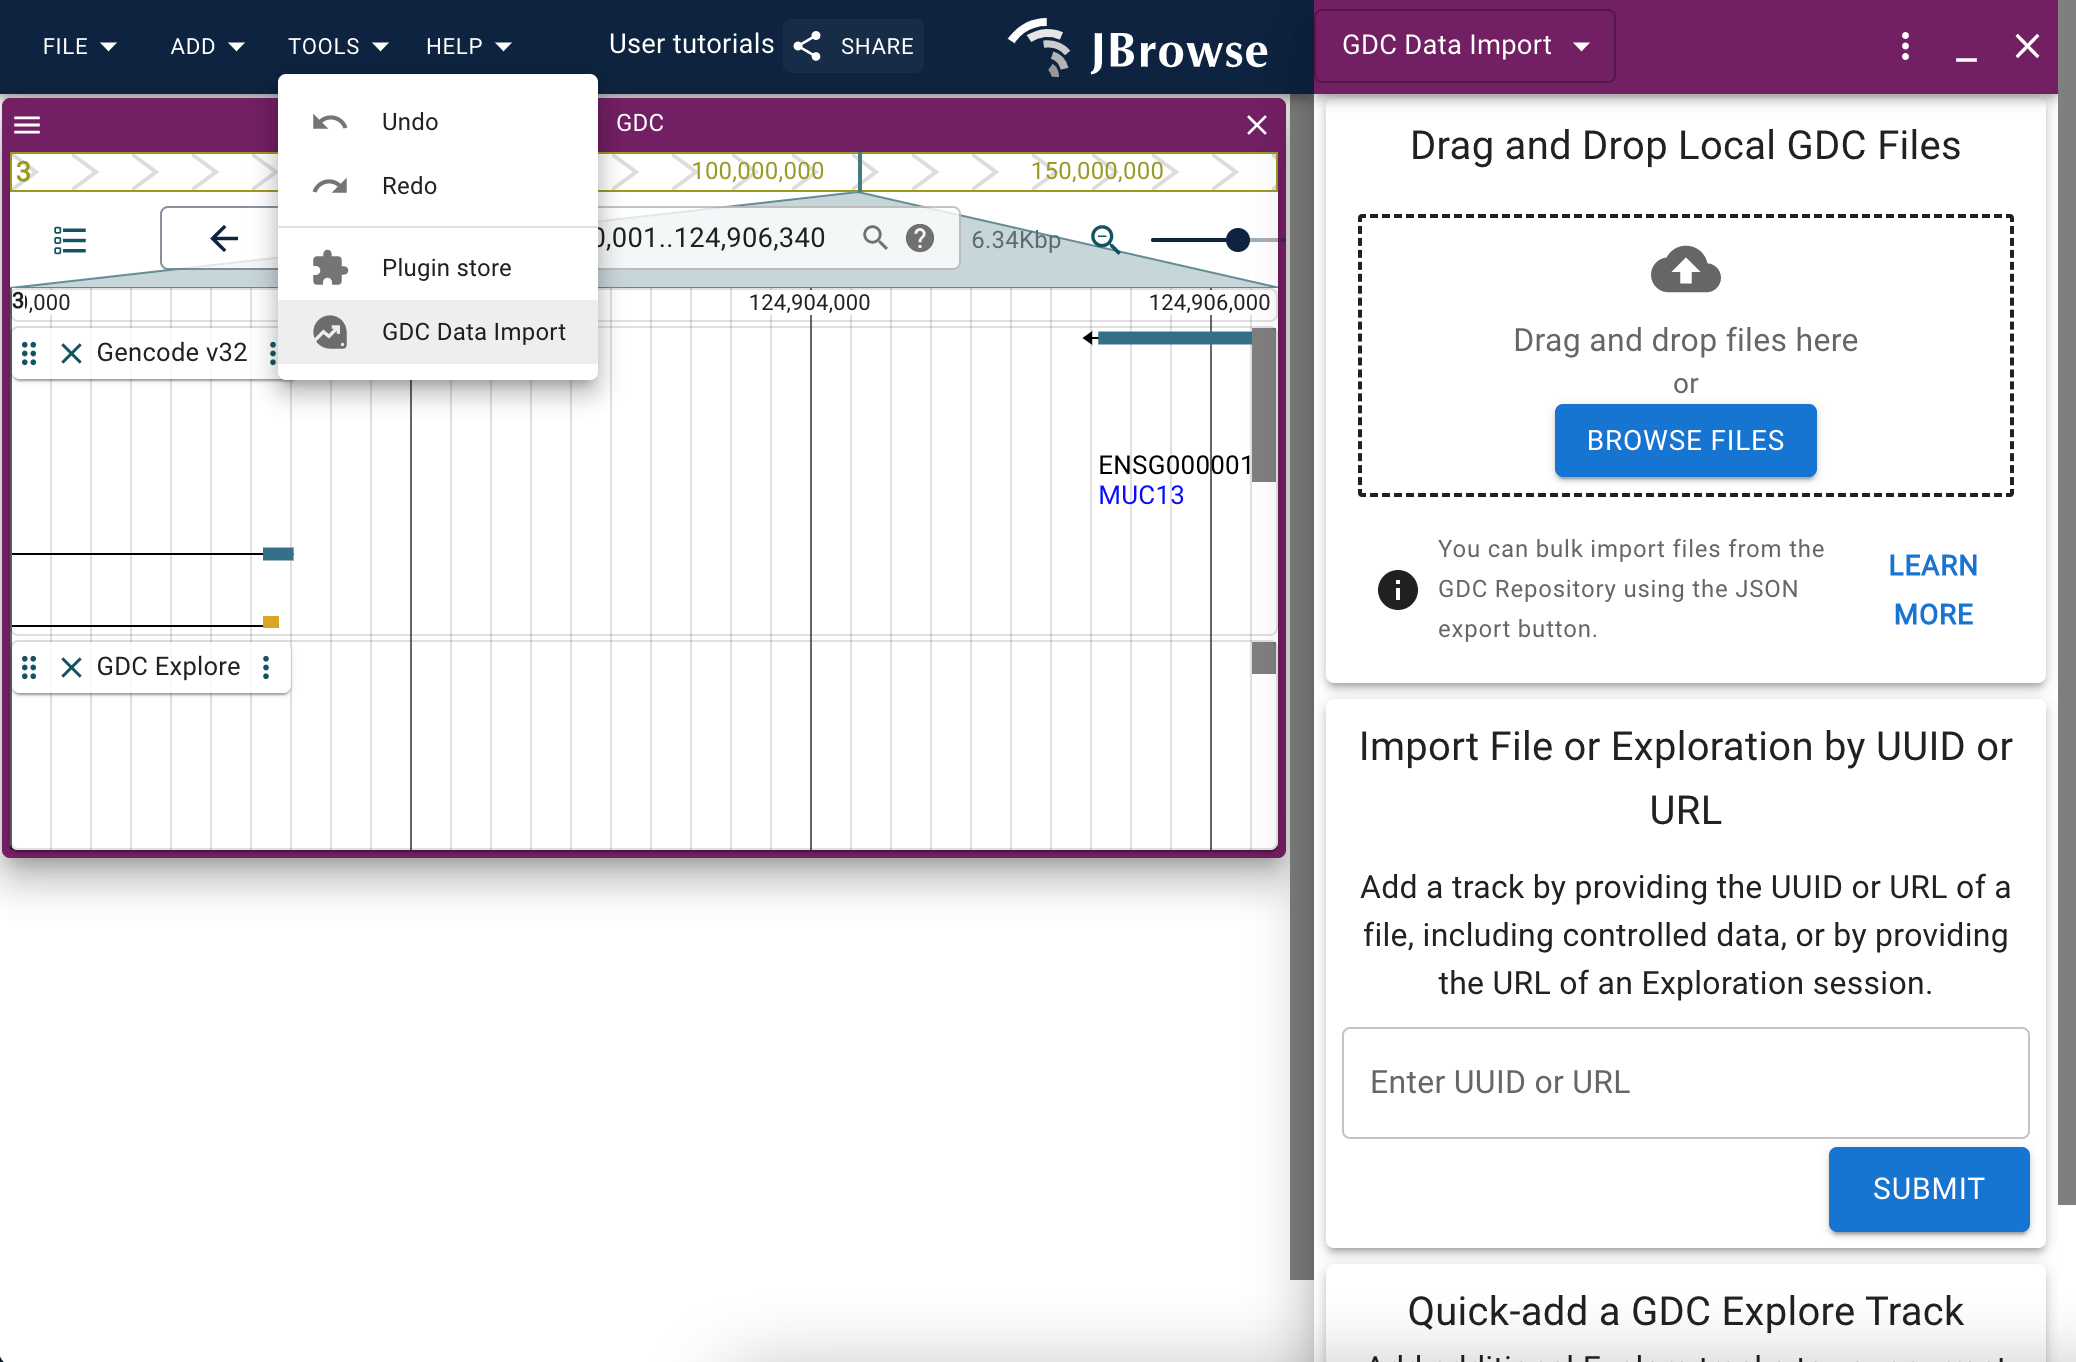Grab the Gencode v32 track drag handle
Screen dimensions: 2076x1362
[29, 353]
